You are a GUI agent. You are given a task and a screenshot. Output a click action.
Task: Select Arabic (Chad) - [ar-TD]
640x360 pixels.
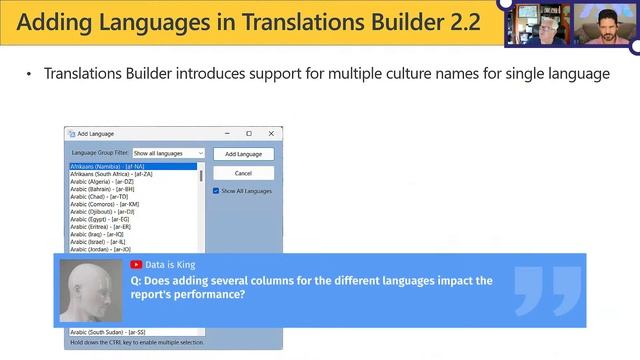point(133,197)
